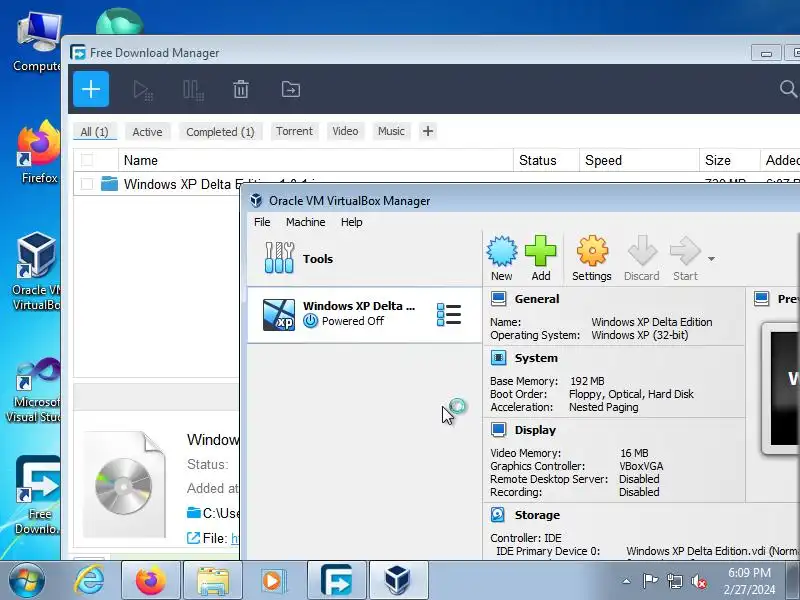
Task: Open the File menu in VirtualBox
Action: 262,222
